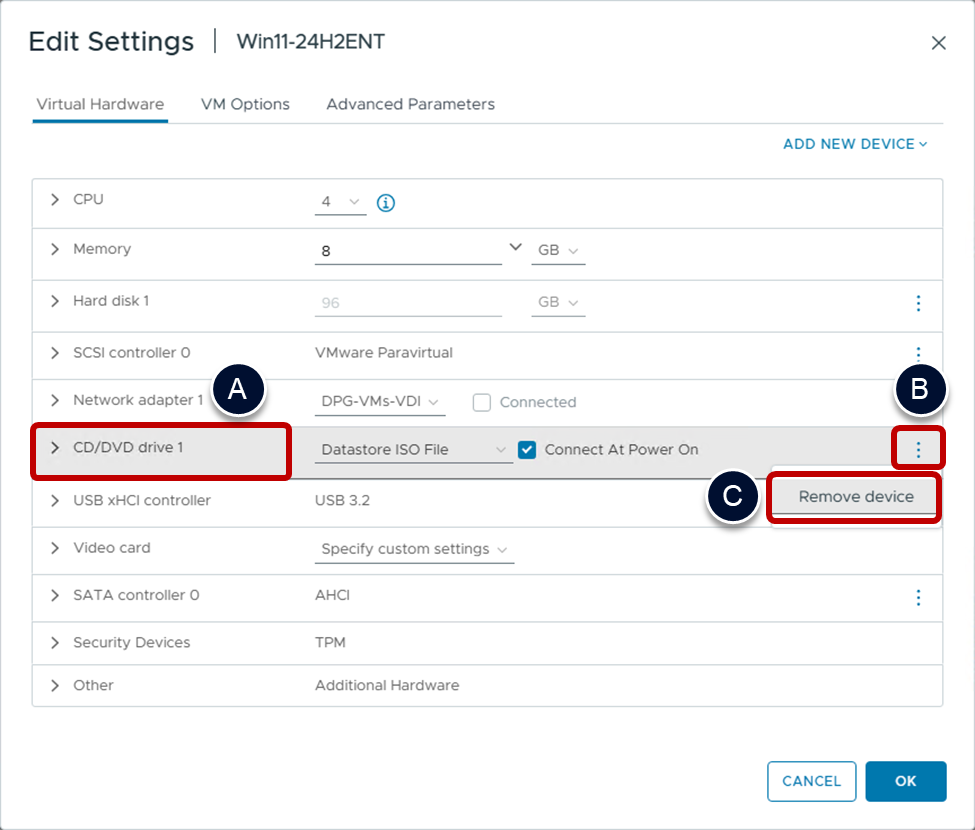
Task: Uncheck Connect At Power On
Action: click(527, 450)
